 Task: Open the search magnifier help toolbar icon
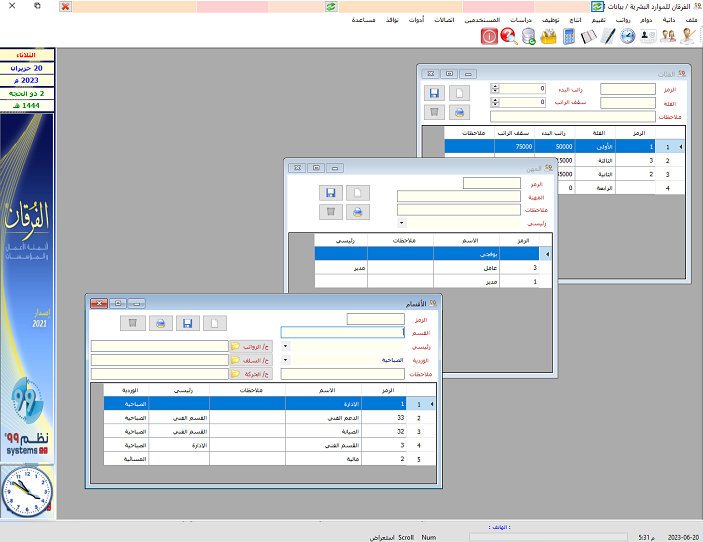(x=509, y=36)
